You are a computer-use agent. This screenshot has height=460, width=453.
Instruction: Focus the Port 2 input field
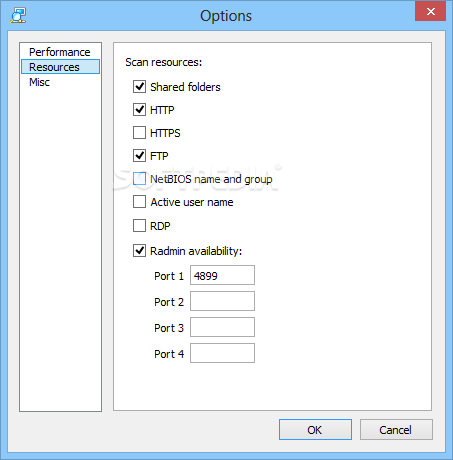point(222,301)
